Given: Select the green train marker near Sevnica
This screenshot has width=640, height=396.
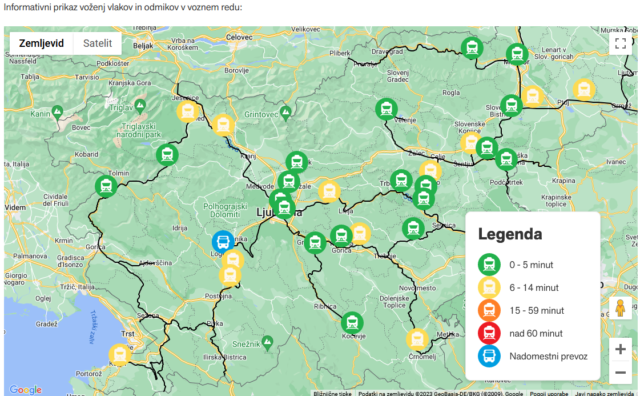Looking at the screenshot, I should (x=413, y=228).
